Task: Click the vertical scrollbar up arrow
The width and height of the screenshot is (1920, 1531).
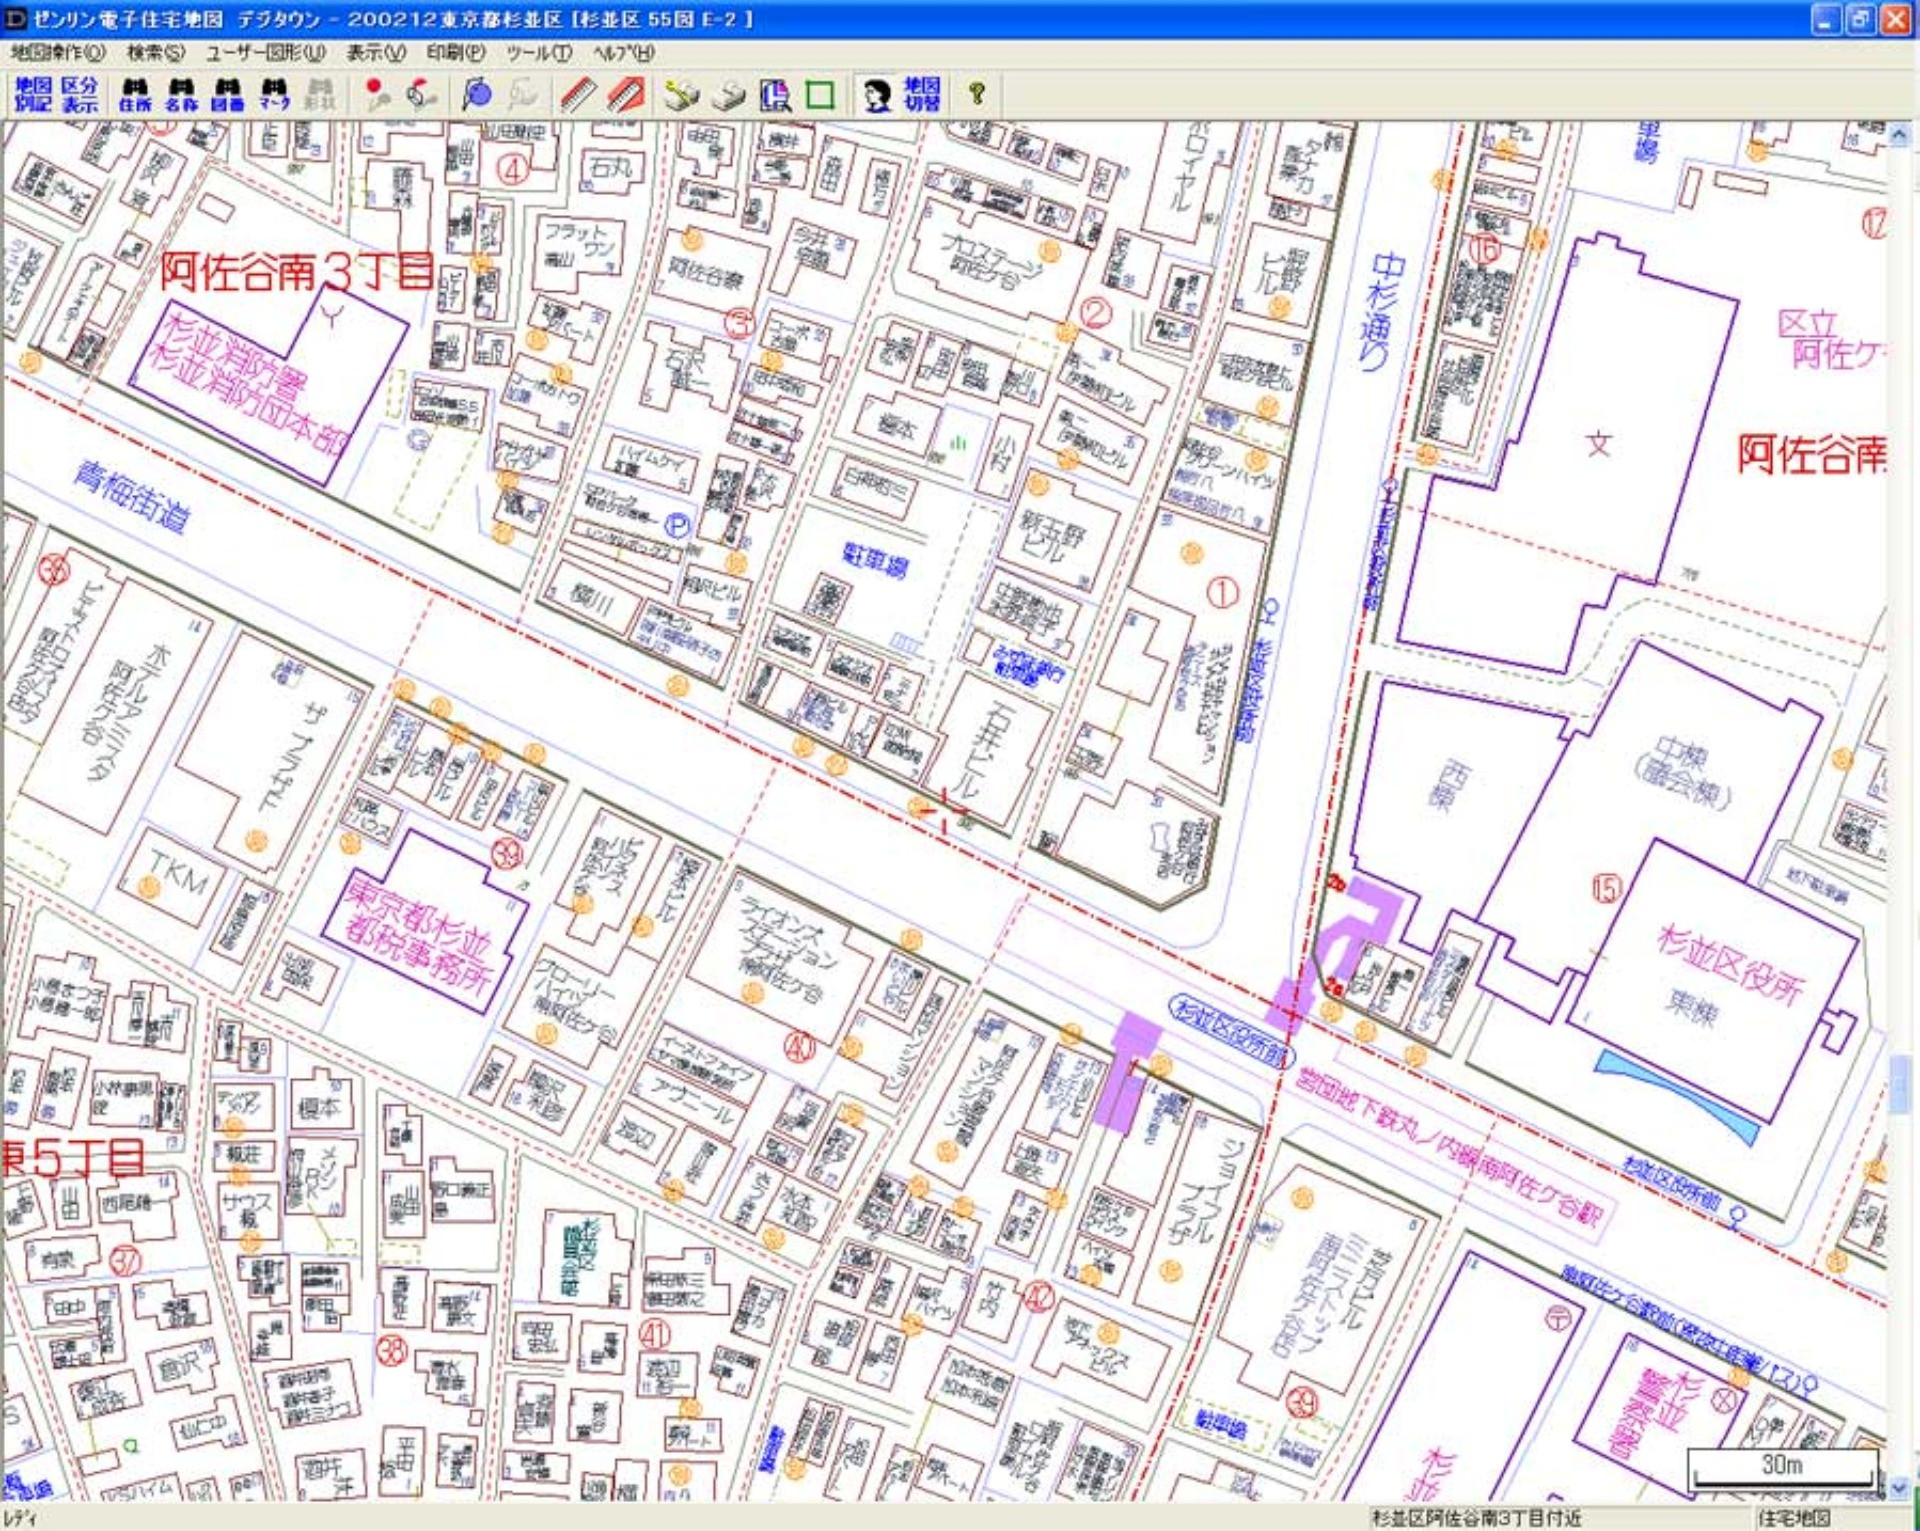Action: coord(1900,134)
